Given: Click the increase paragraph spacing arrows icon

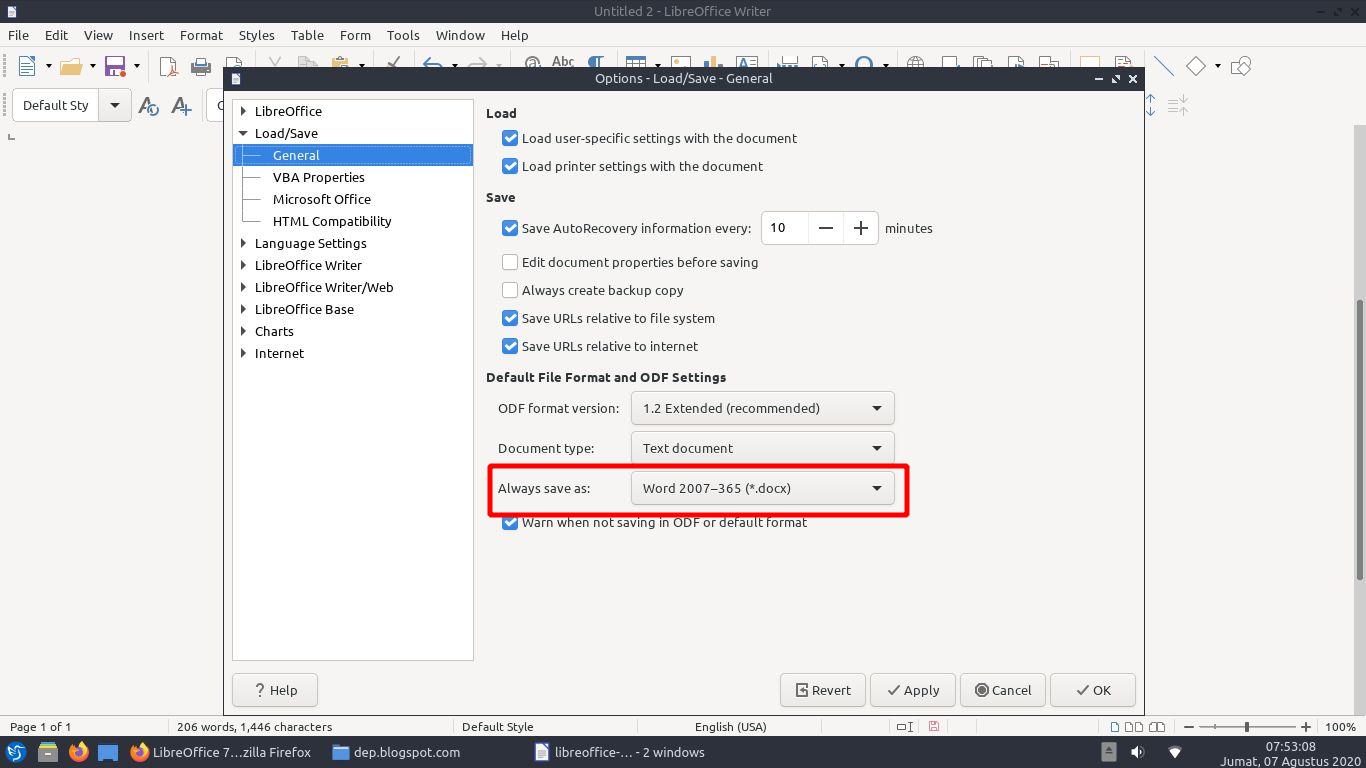Looking at the screenshot, I should coord(1150,105).
